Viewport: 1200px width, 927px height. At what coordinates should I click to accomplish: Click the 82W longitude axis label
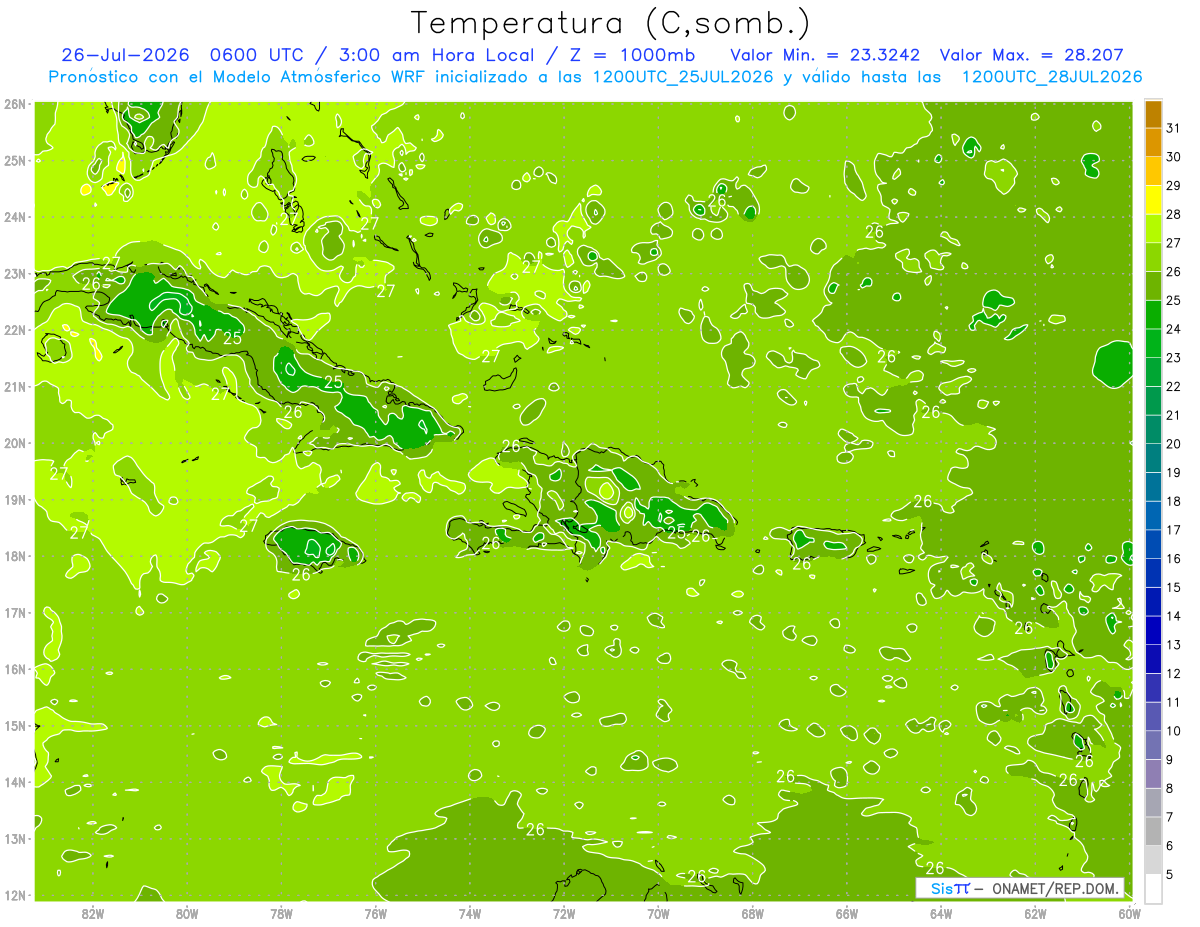pos(92,913)
